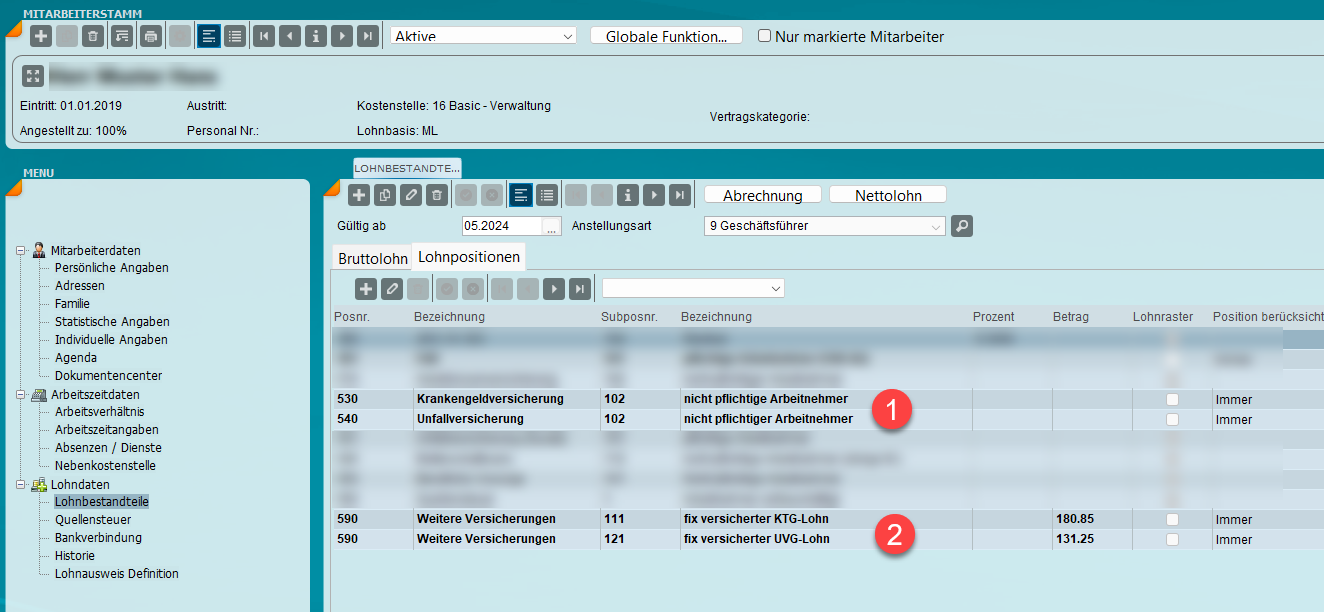Click the Nettolohn button
1324x612 pixels.
point(887,195)
